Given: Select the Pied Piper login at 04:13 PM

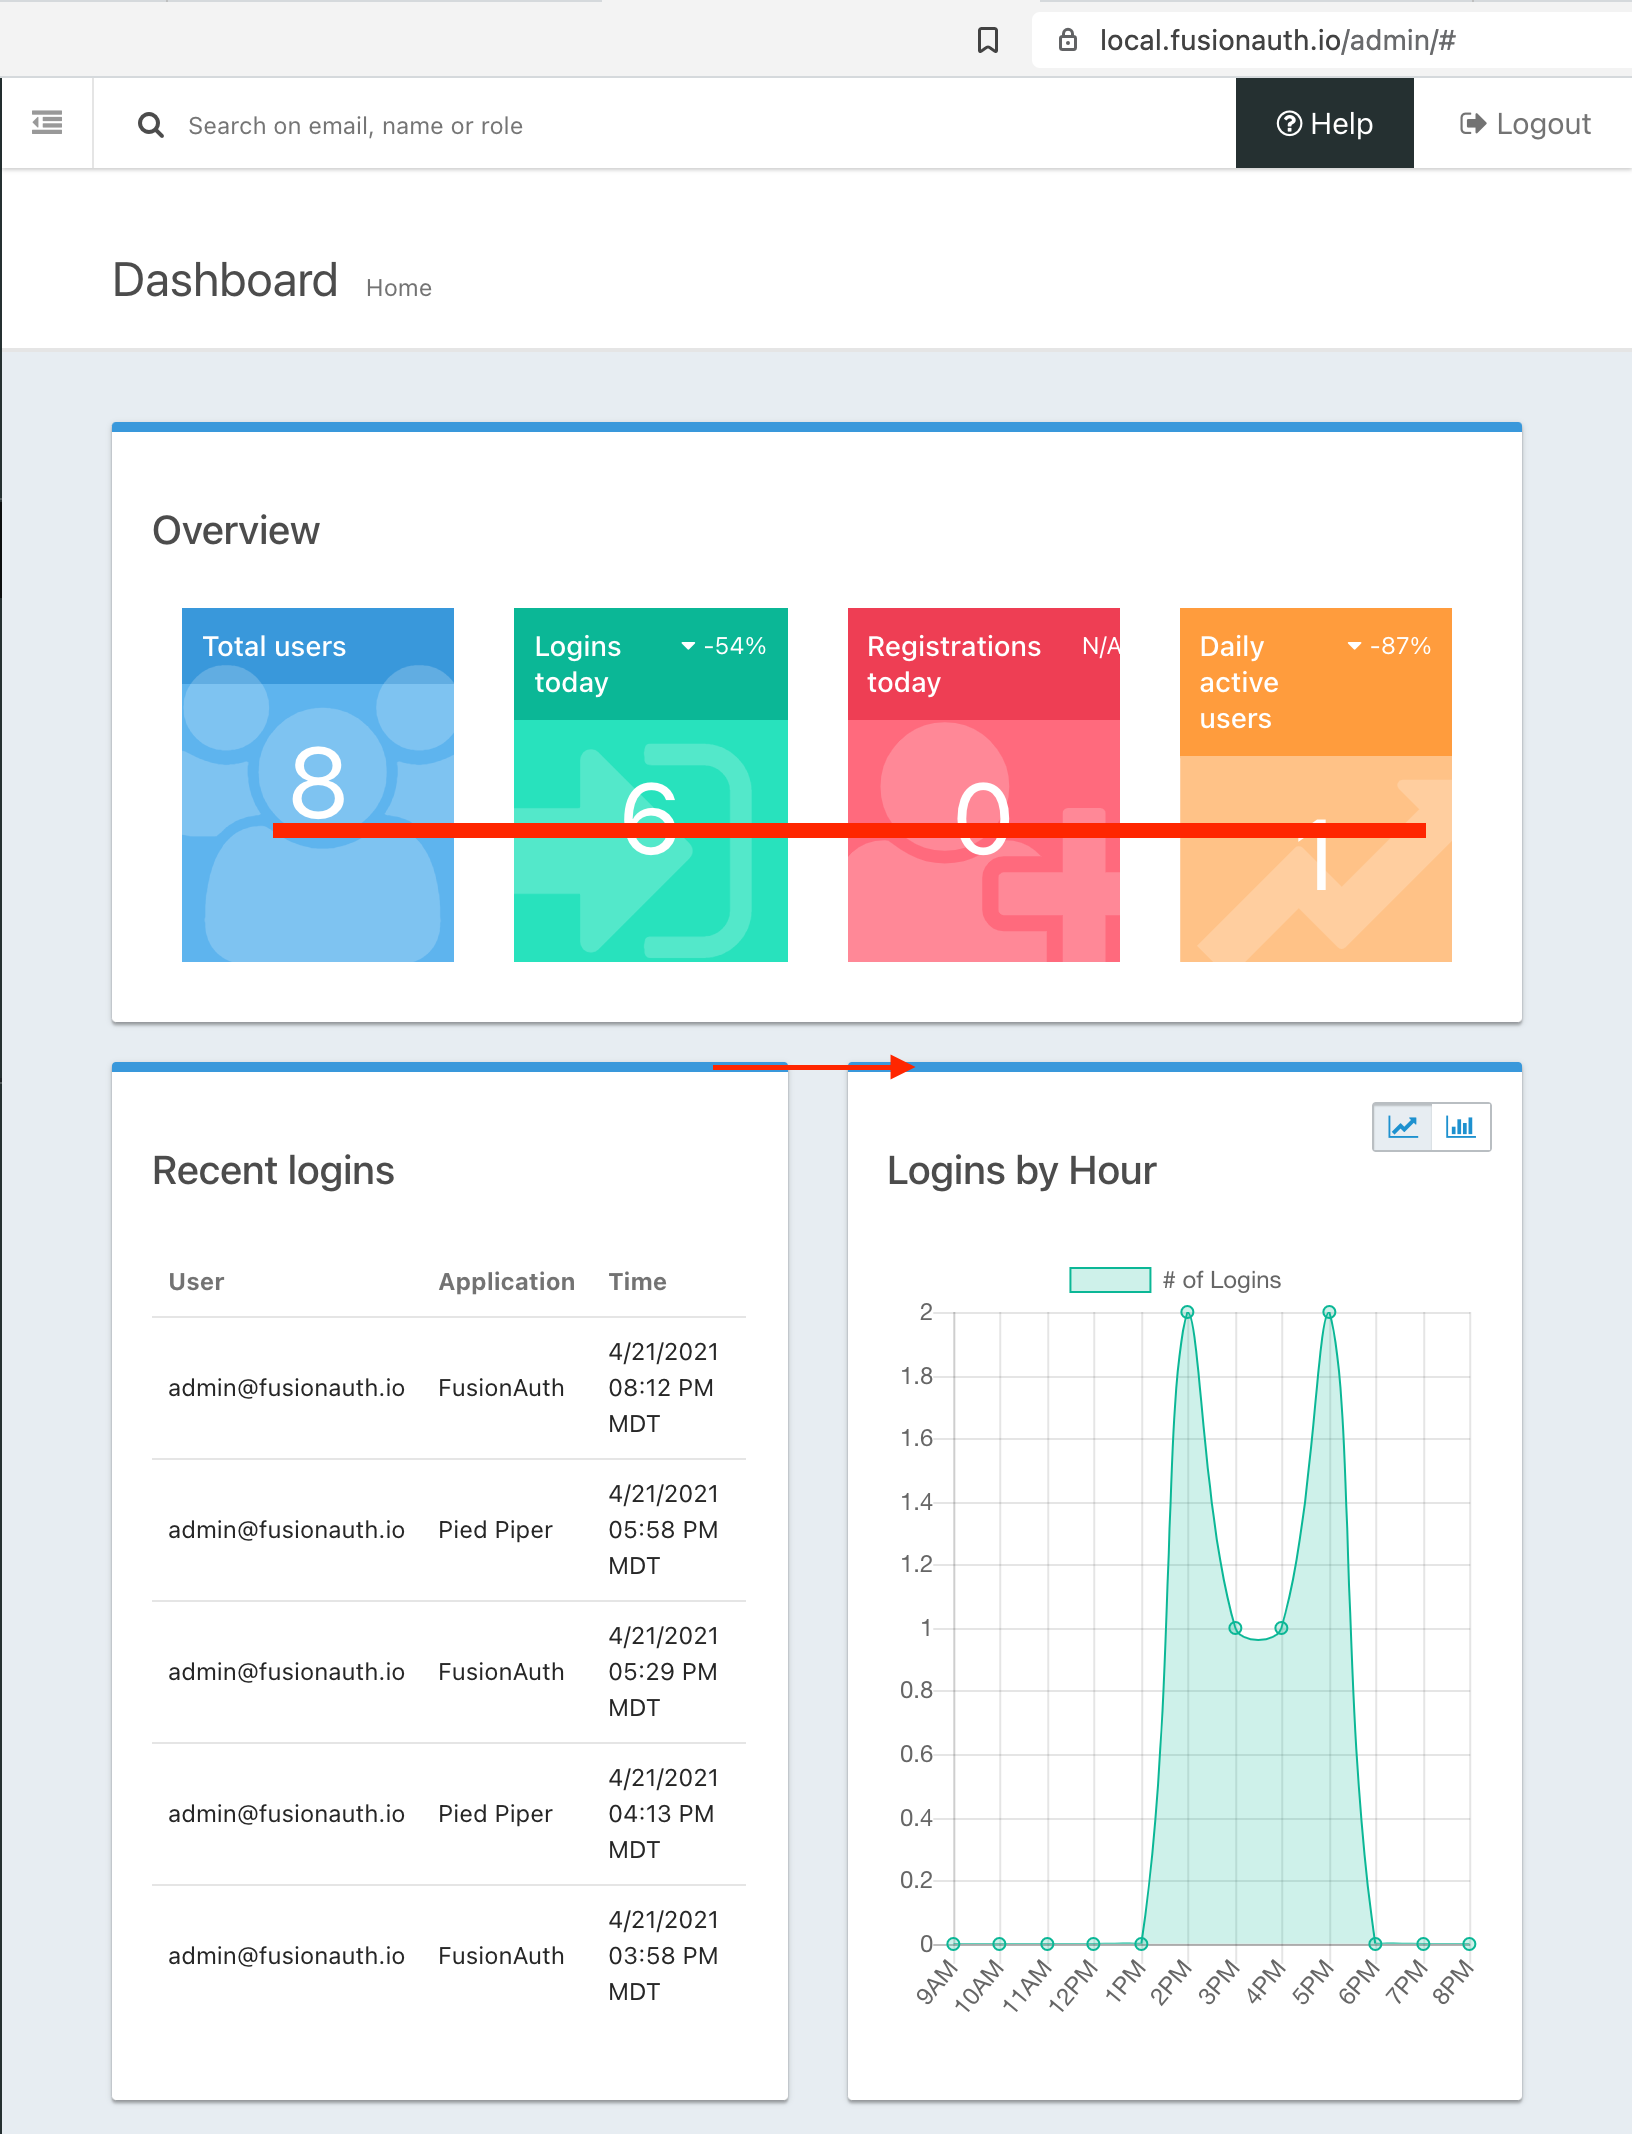Looking at the screenshot, I should pos(449,1814).
